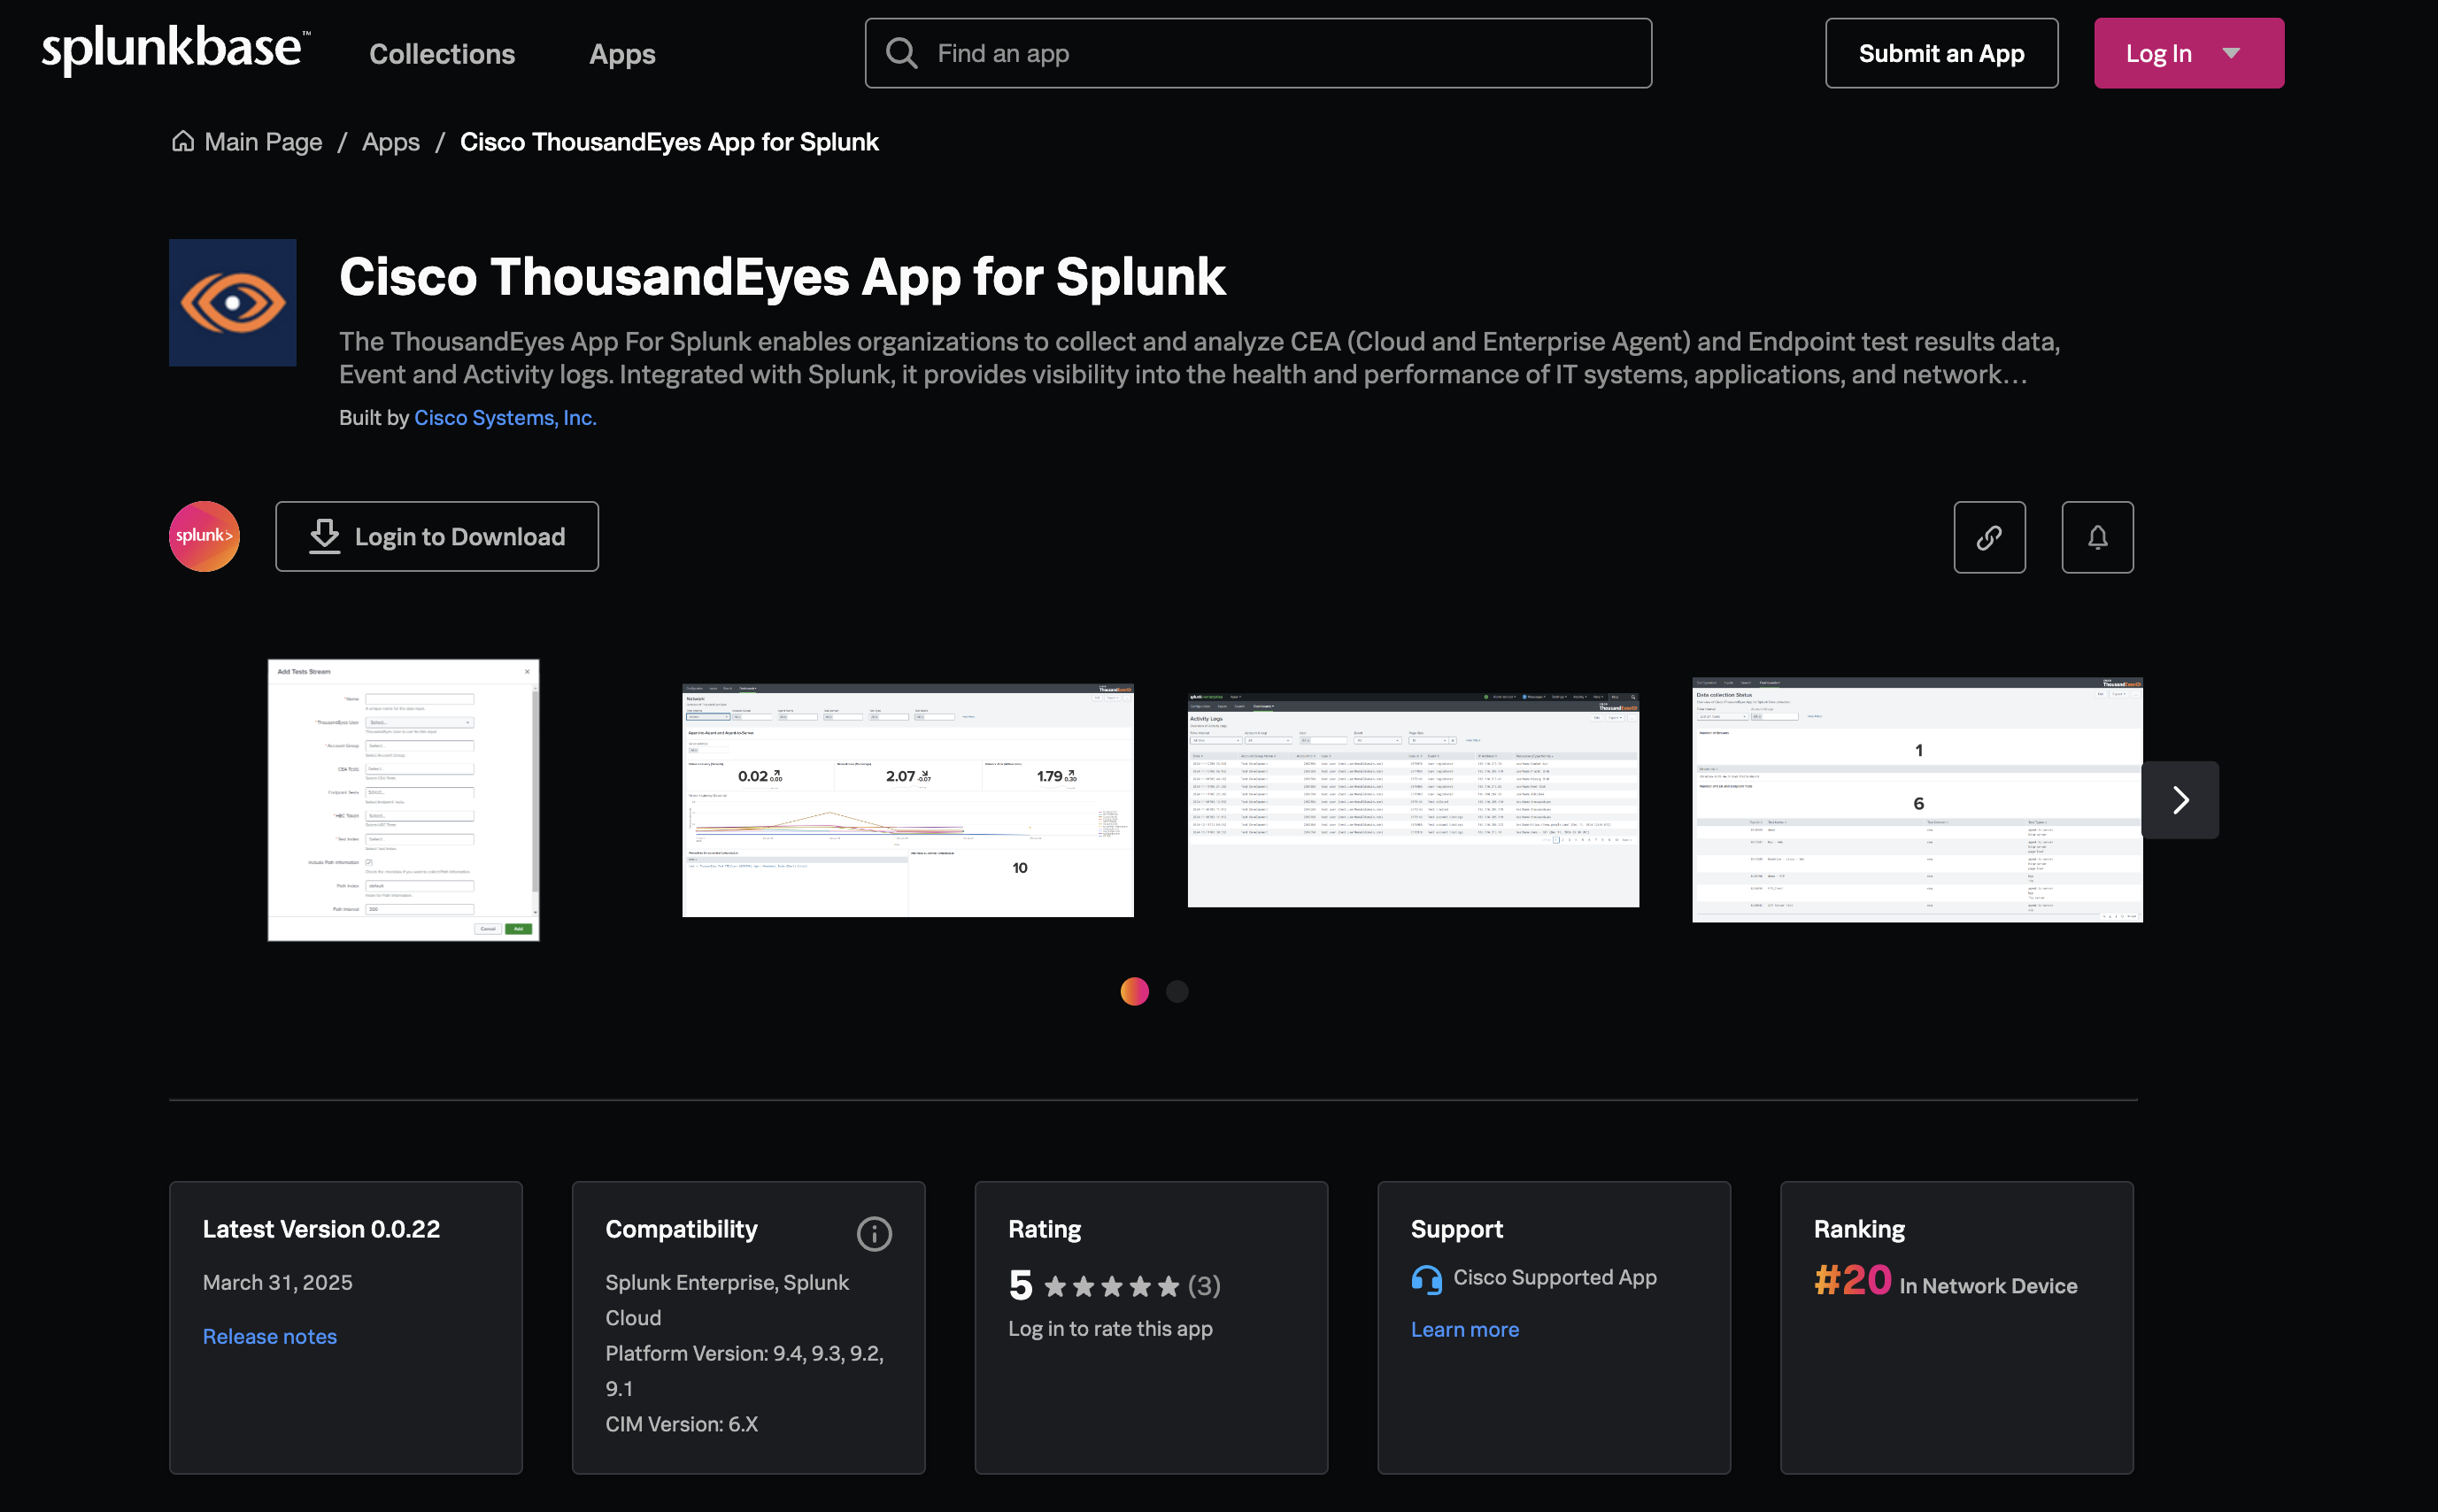
Task: Open Data collection Status screenshot thumbnail
Action: click(1917, 800)
